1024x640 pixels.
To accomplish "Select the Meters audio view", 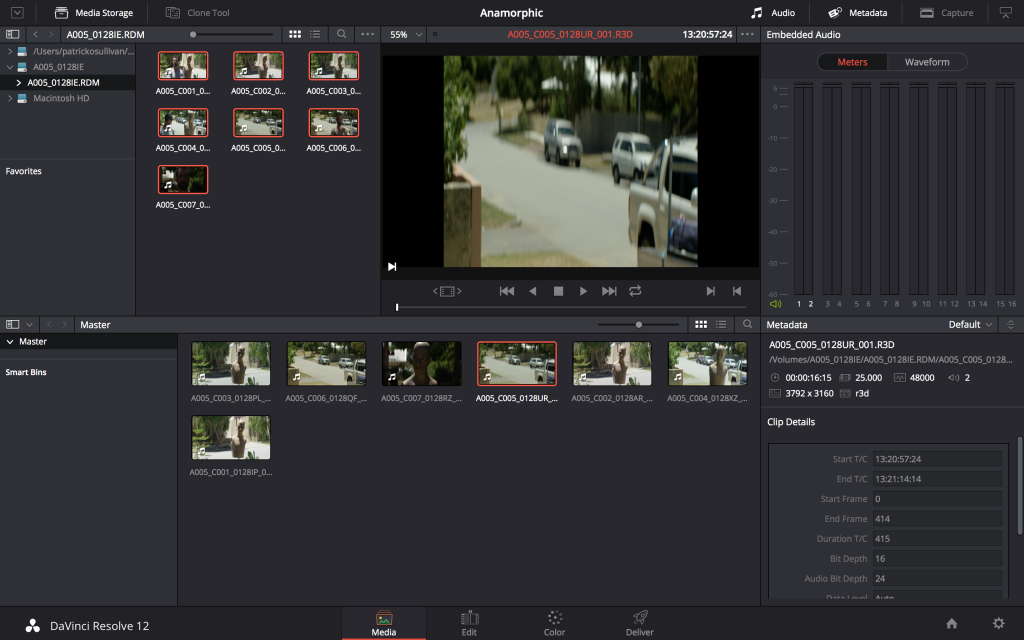I will (852, 62).
